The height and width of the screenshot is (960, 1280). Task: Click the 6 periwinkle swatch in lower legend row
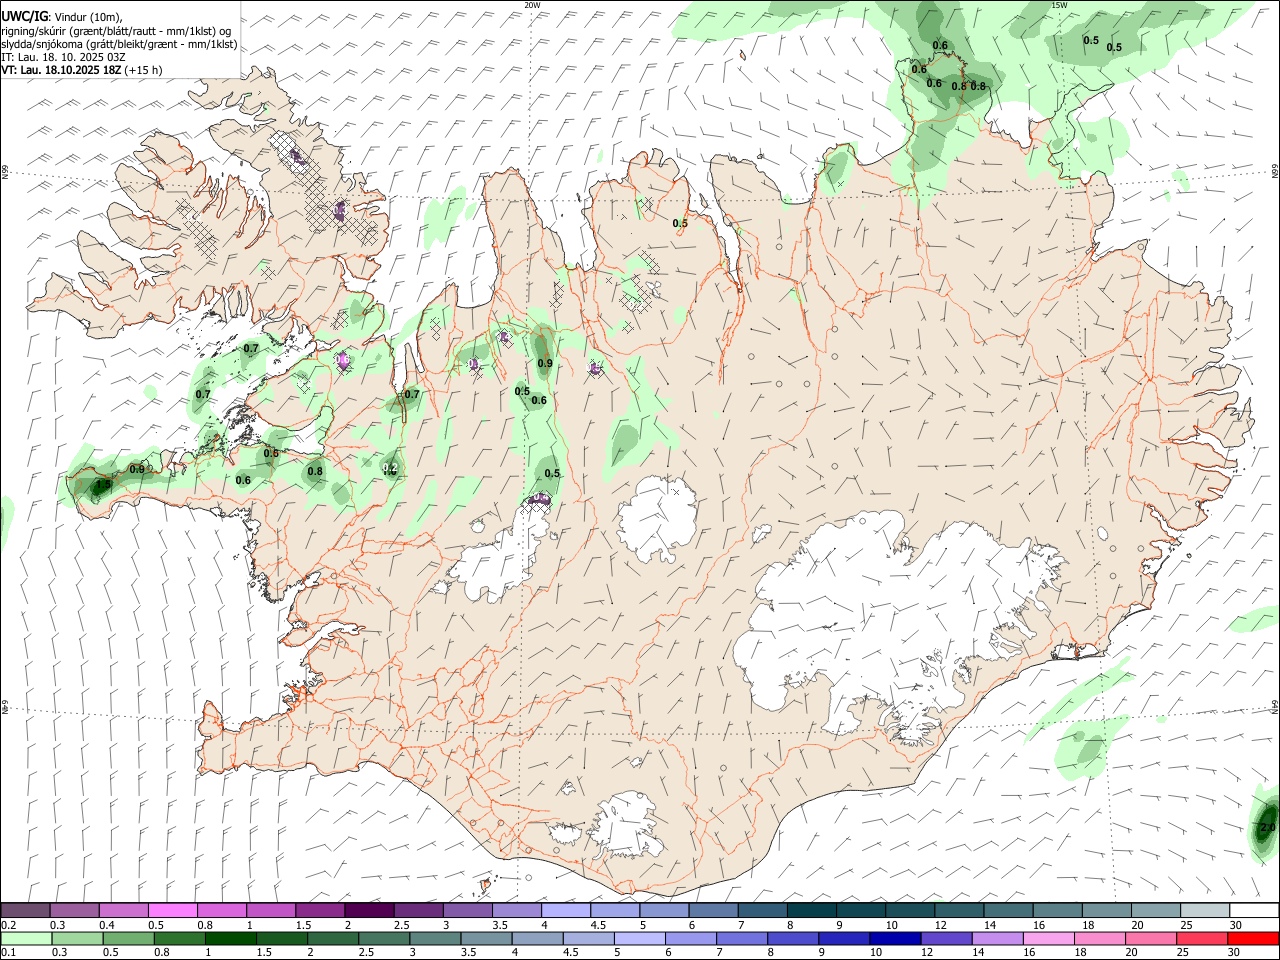point(691,938)
